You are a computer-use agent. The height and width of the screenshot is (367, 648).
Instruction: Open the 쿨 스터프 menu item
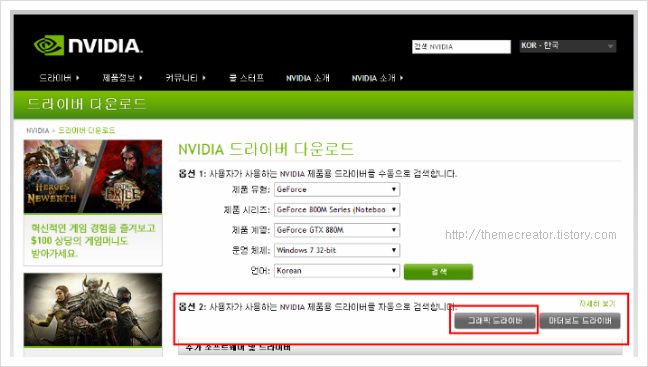coord(246,78)
